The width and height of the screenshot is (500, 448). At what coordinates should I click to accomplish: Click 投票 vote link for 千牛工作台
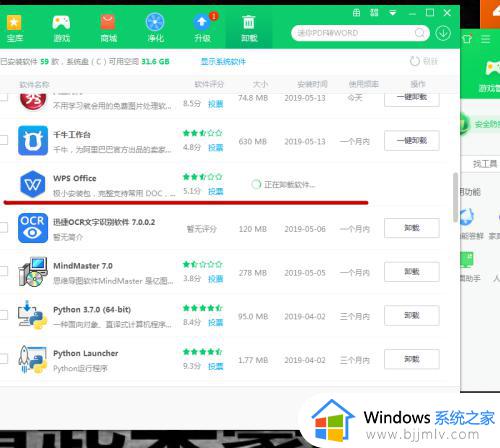point(215,148)
